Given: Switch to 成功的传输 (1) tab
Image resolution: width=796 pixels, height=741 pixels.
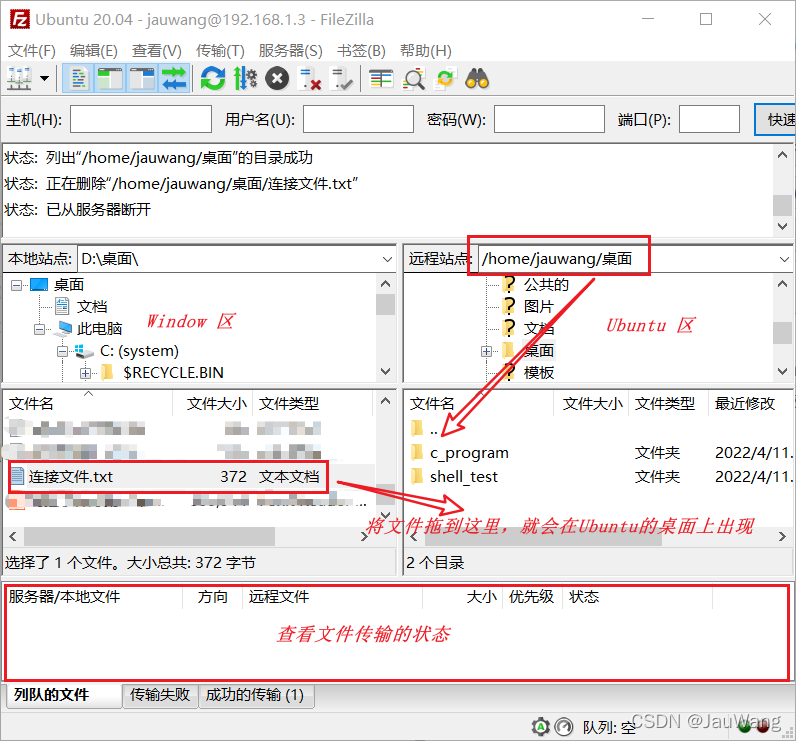Looking at the screenshot, I should tap(255, 695).
